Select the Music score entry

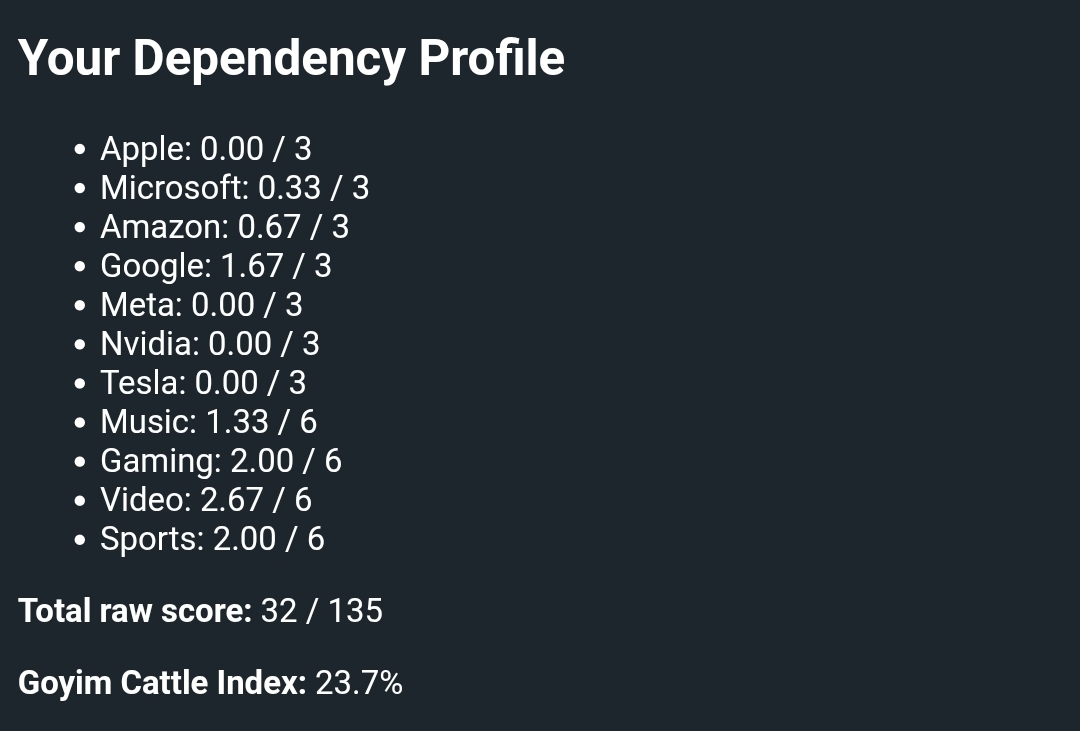208,422
